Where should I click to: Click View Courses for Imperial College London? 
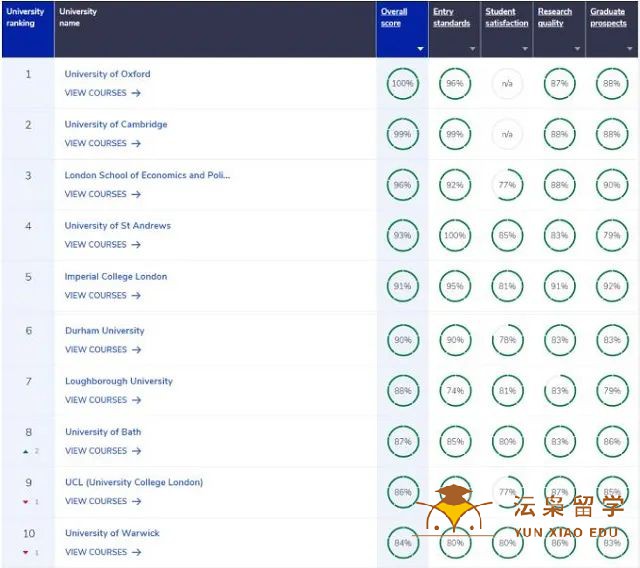pyautogui.click(x=102, y=295)
